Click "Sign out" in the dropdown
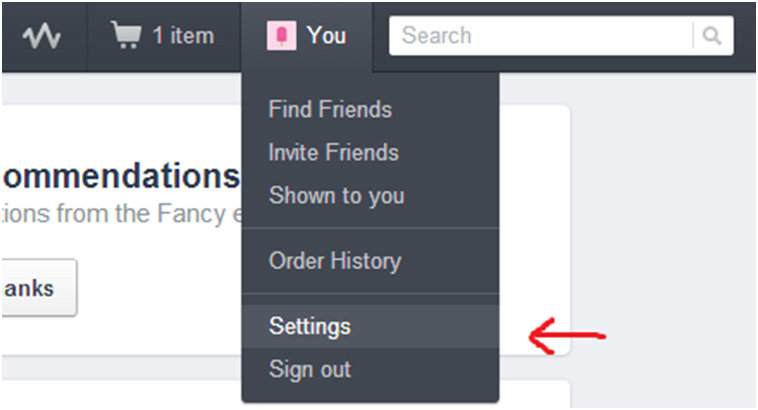 point(310,369)
